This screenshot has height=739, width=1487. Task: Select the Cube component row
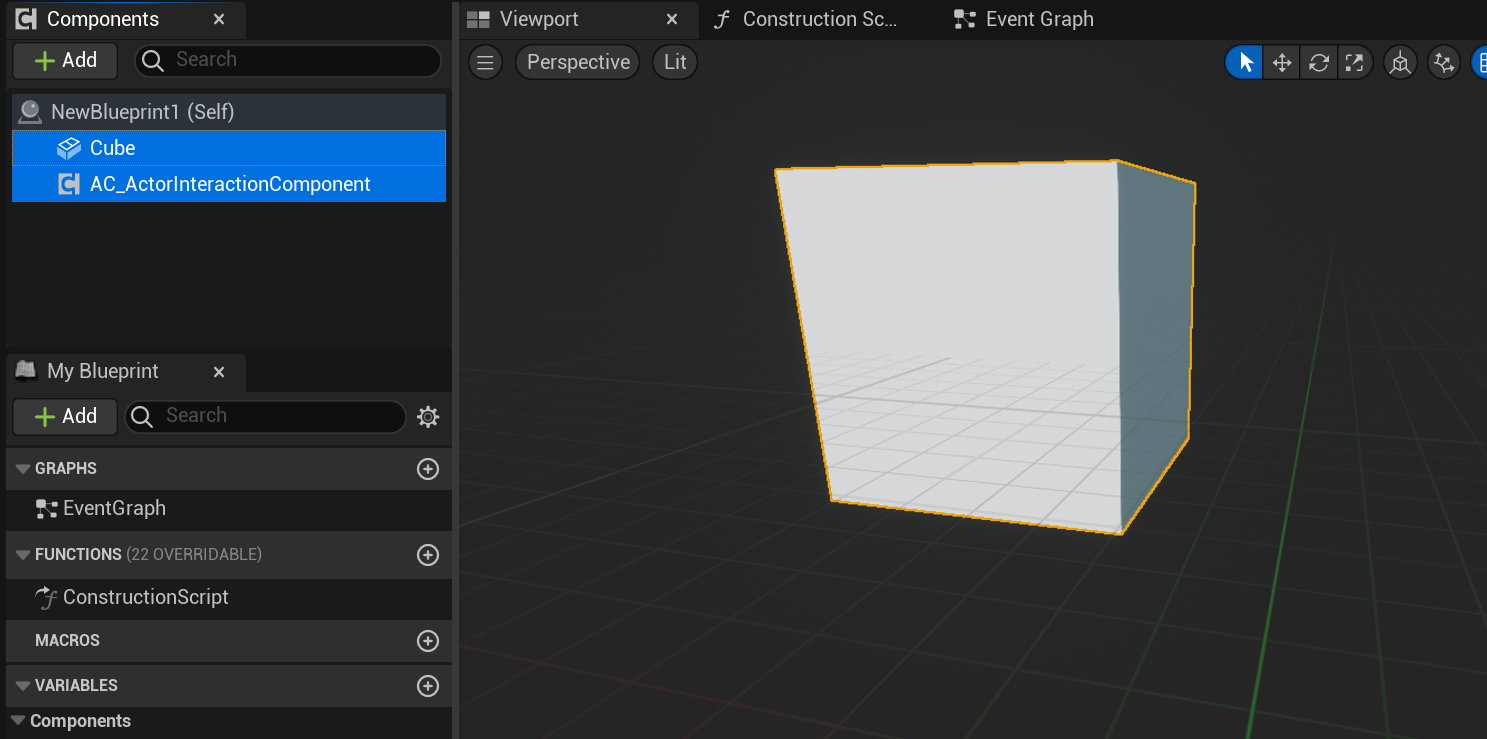point(229,148)
